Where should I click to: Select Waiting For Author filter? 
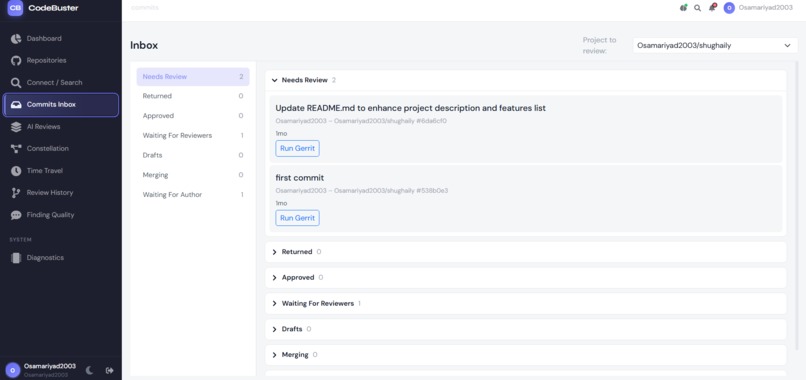point(193,195)
